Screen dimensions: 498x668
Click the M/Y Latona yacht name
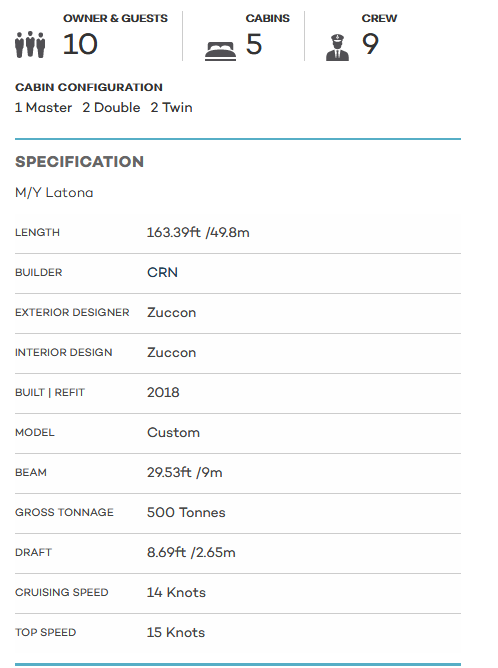(x=54, y=193)
